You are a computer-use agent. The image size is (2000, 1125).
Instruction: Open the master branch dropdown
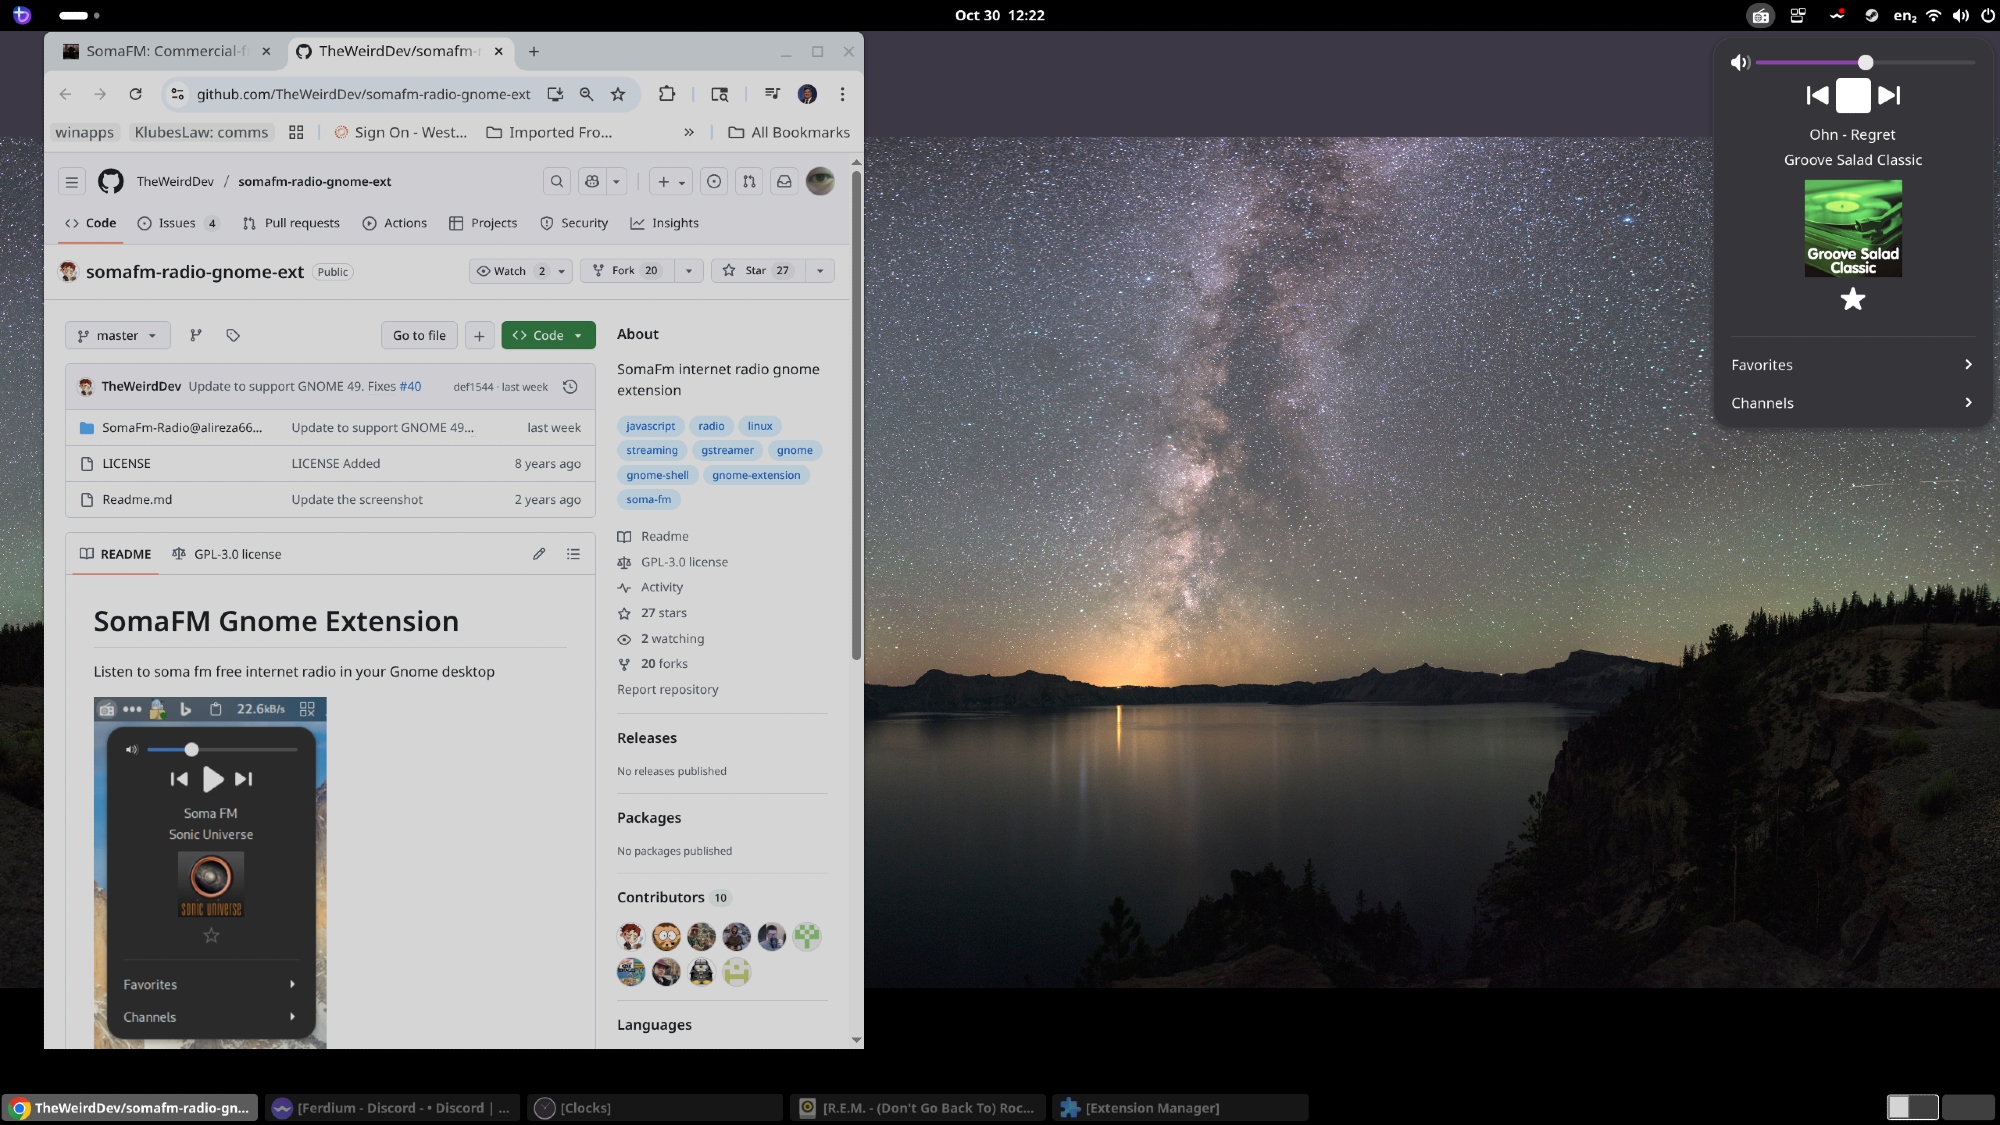(x=117, y=336)
